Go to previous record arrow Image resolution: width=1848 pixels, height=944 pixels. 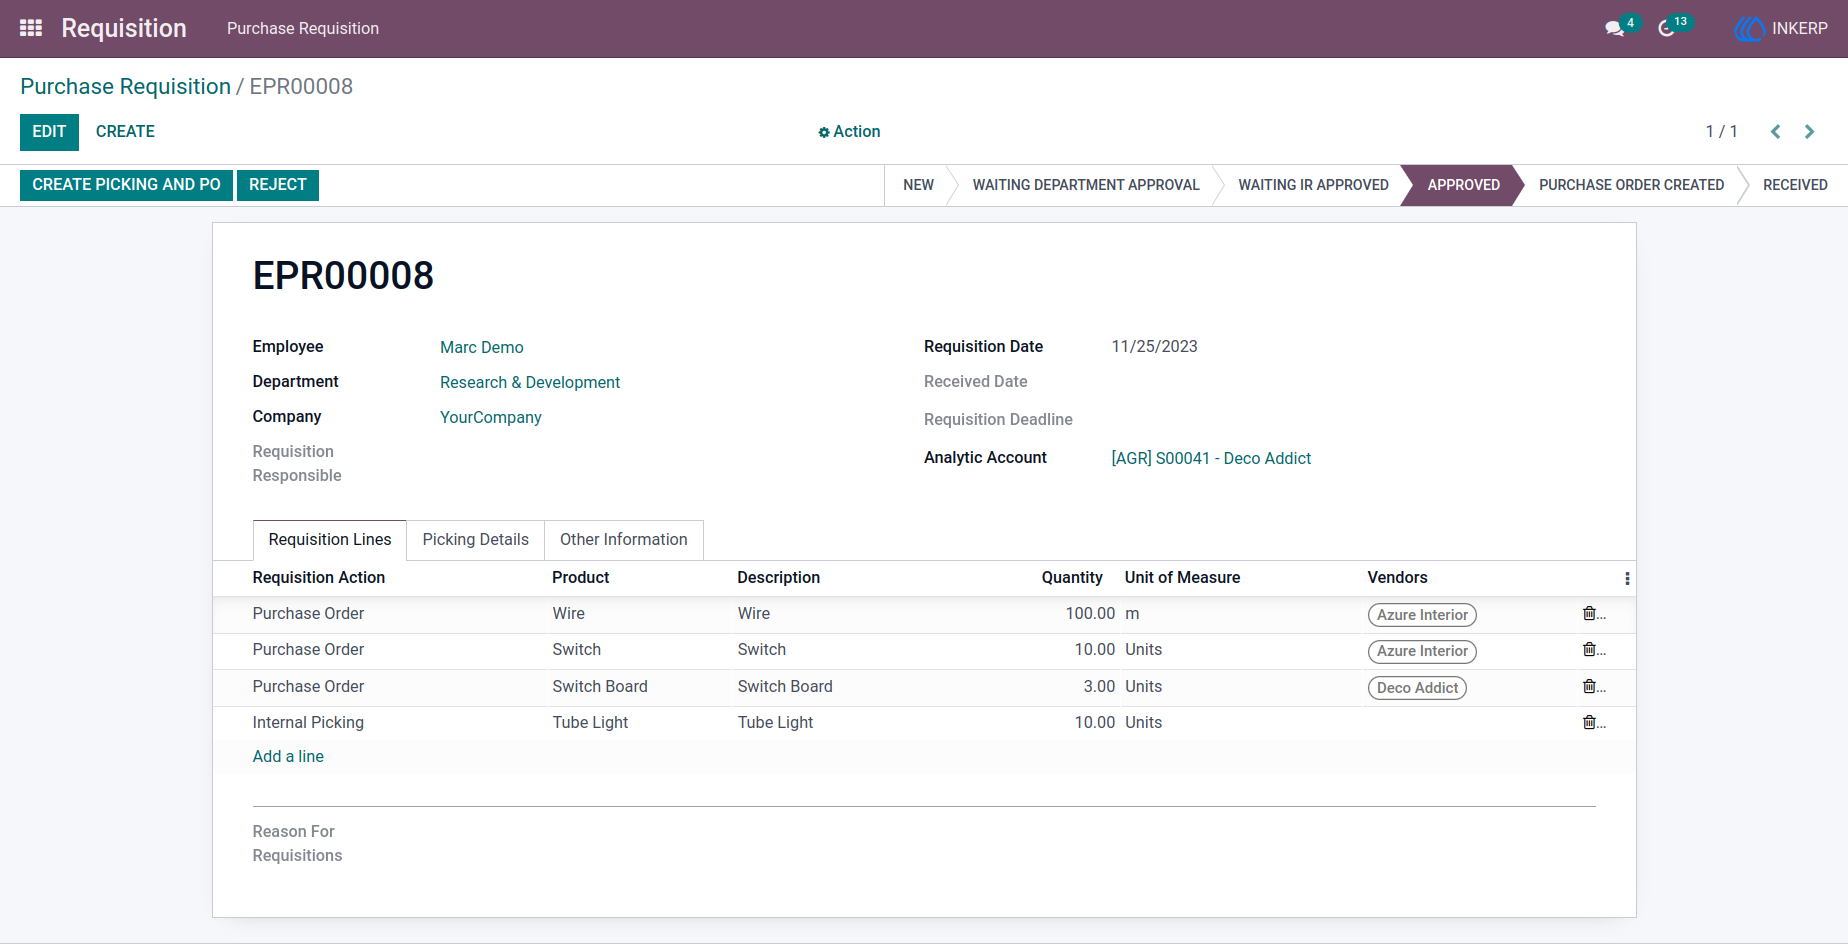click(1776, 132)
